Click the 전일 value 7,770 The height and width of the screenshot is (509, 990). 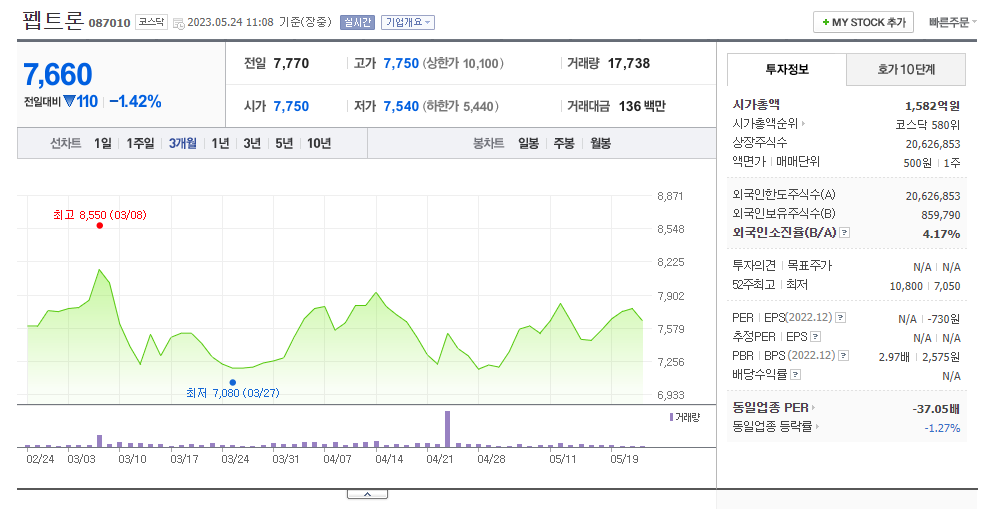292,63
